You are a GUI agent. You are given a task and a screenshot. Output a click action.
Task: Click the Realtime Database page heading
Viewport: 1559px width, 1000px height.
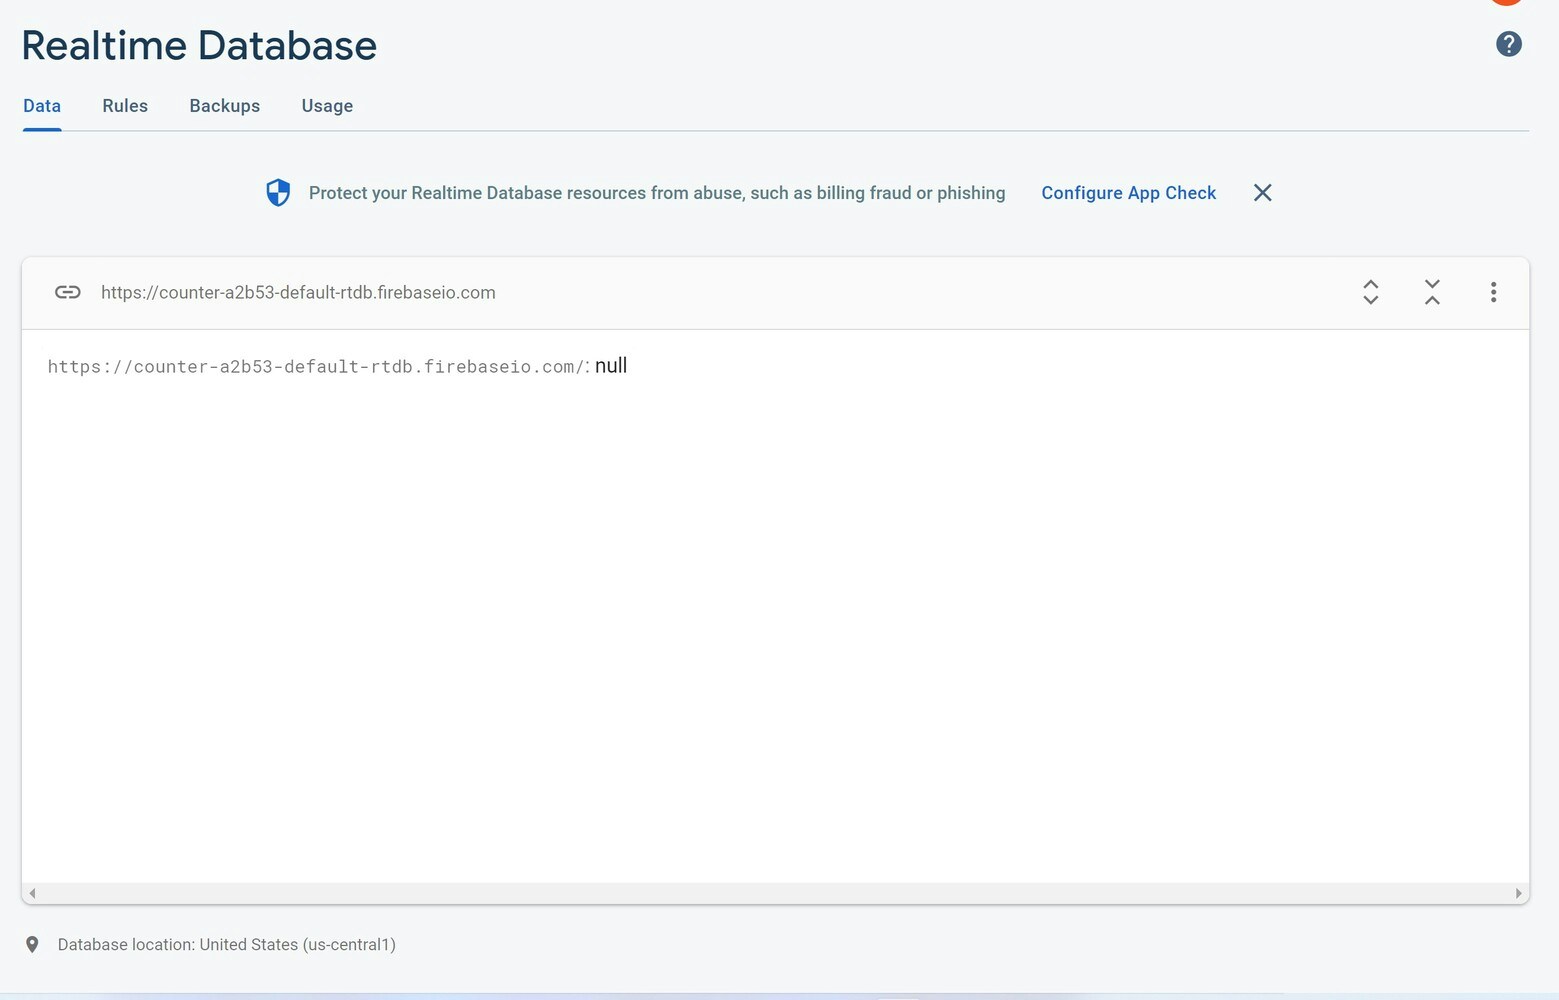(199, 46)
